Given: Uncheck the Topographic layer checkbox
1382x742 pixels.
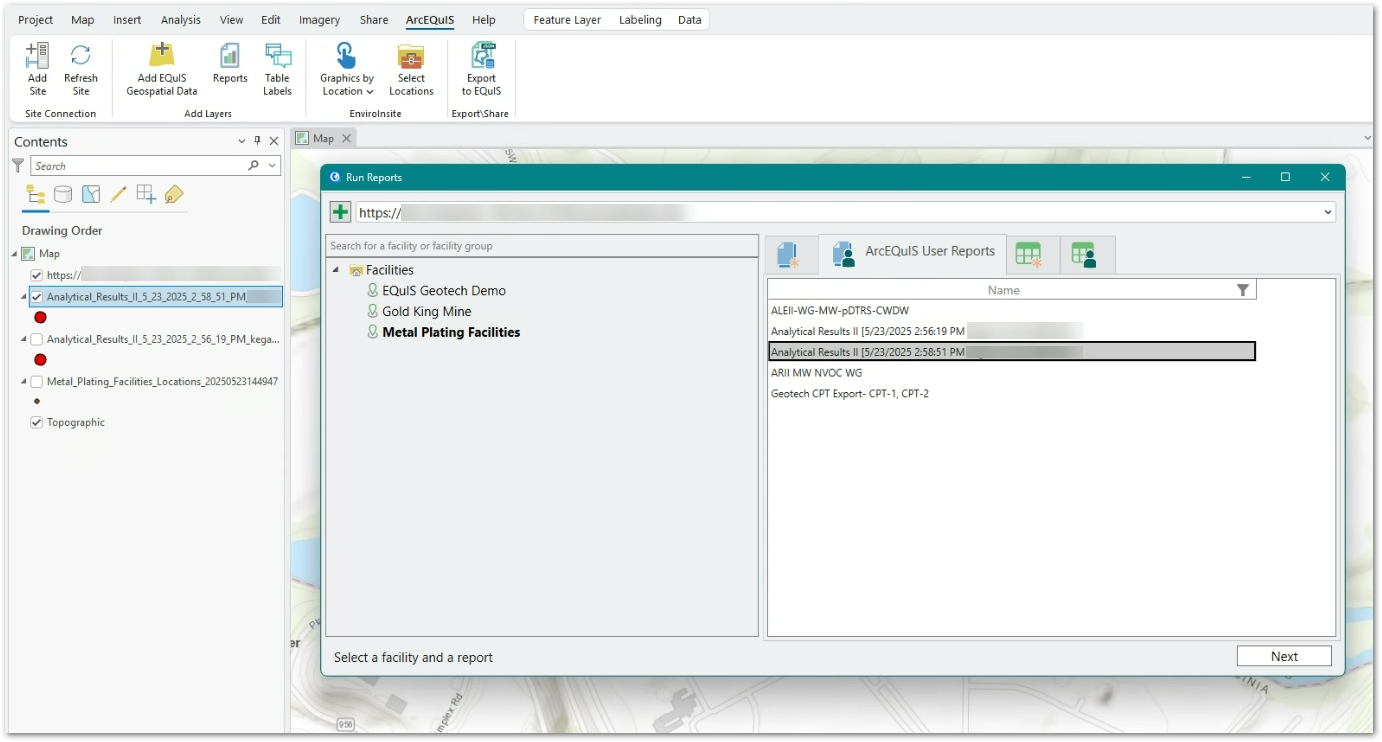Looking at the screenshot, I should 37,423.
